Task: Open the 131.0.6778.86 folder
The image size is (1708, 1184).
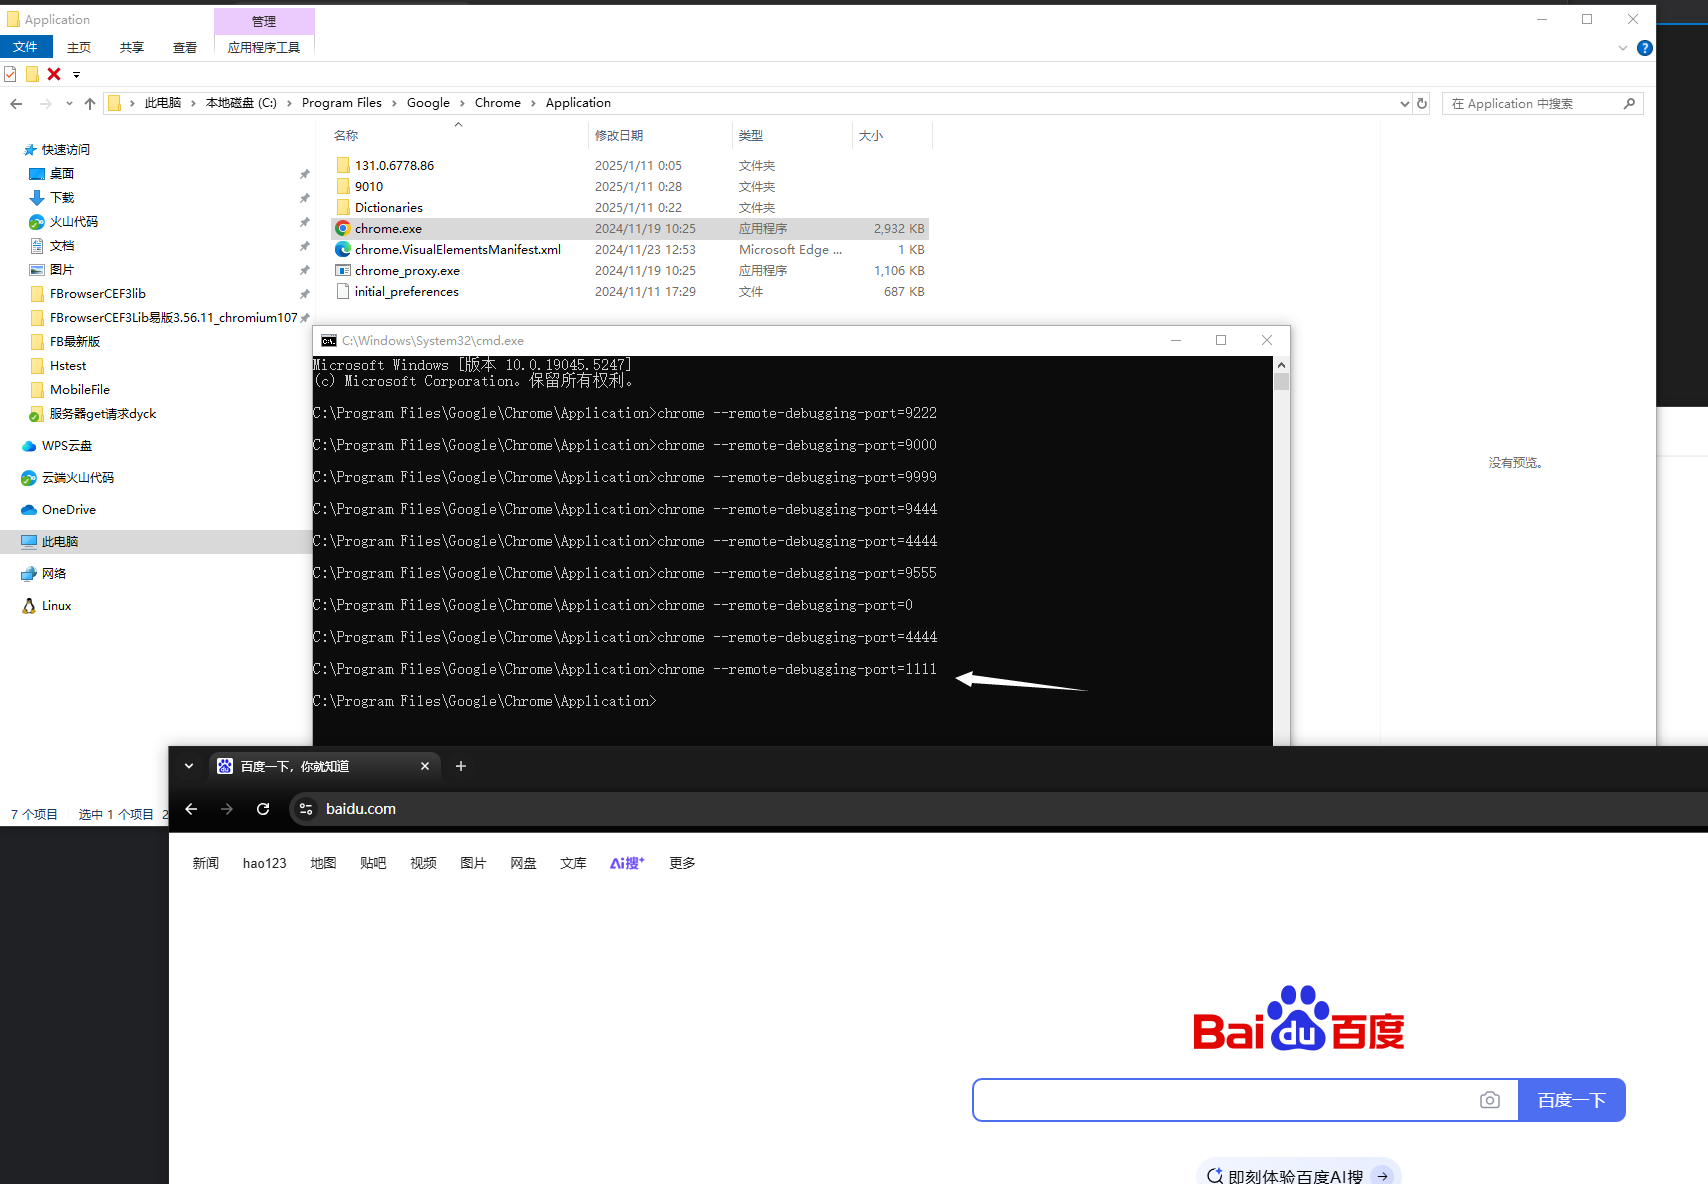Action: 394,165
